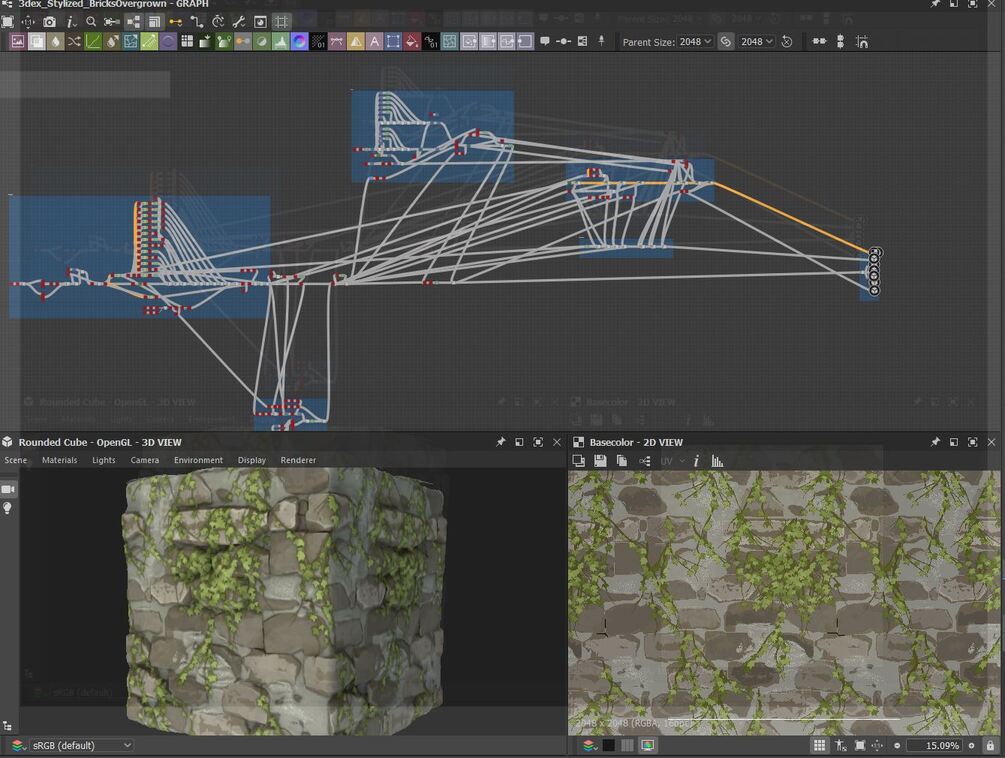Add a Channels Shuffle node
This screenshot has width=1005, height=758.
coord(74,42)
